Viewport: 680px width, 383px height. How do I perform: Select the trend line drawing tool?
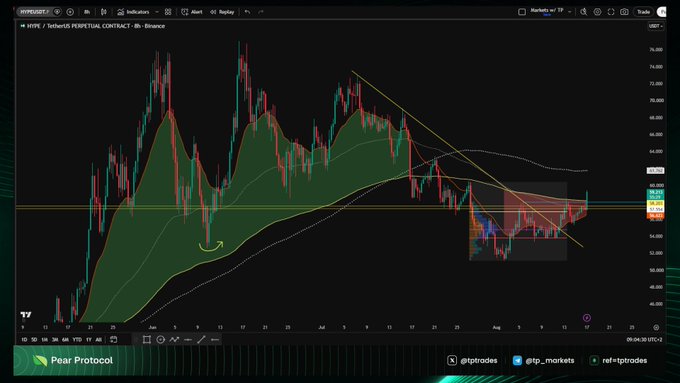coord(201,340)
